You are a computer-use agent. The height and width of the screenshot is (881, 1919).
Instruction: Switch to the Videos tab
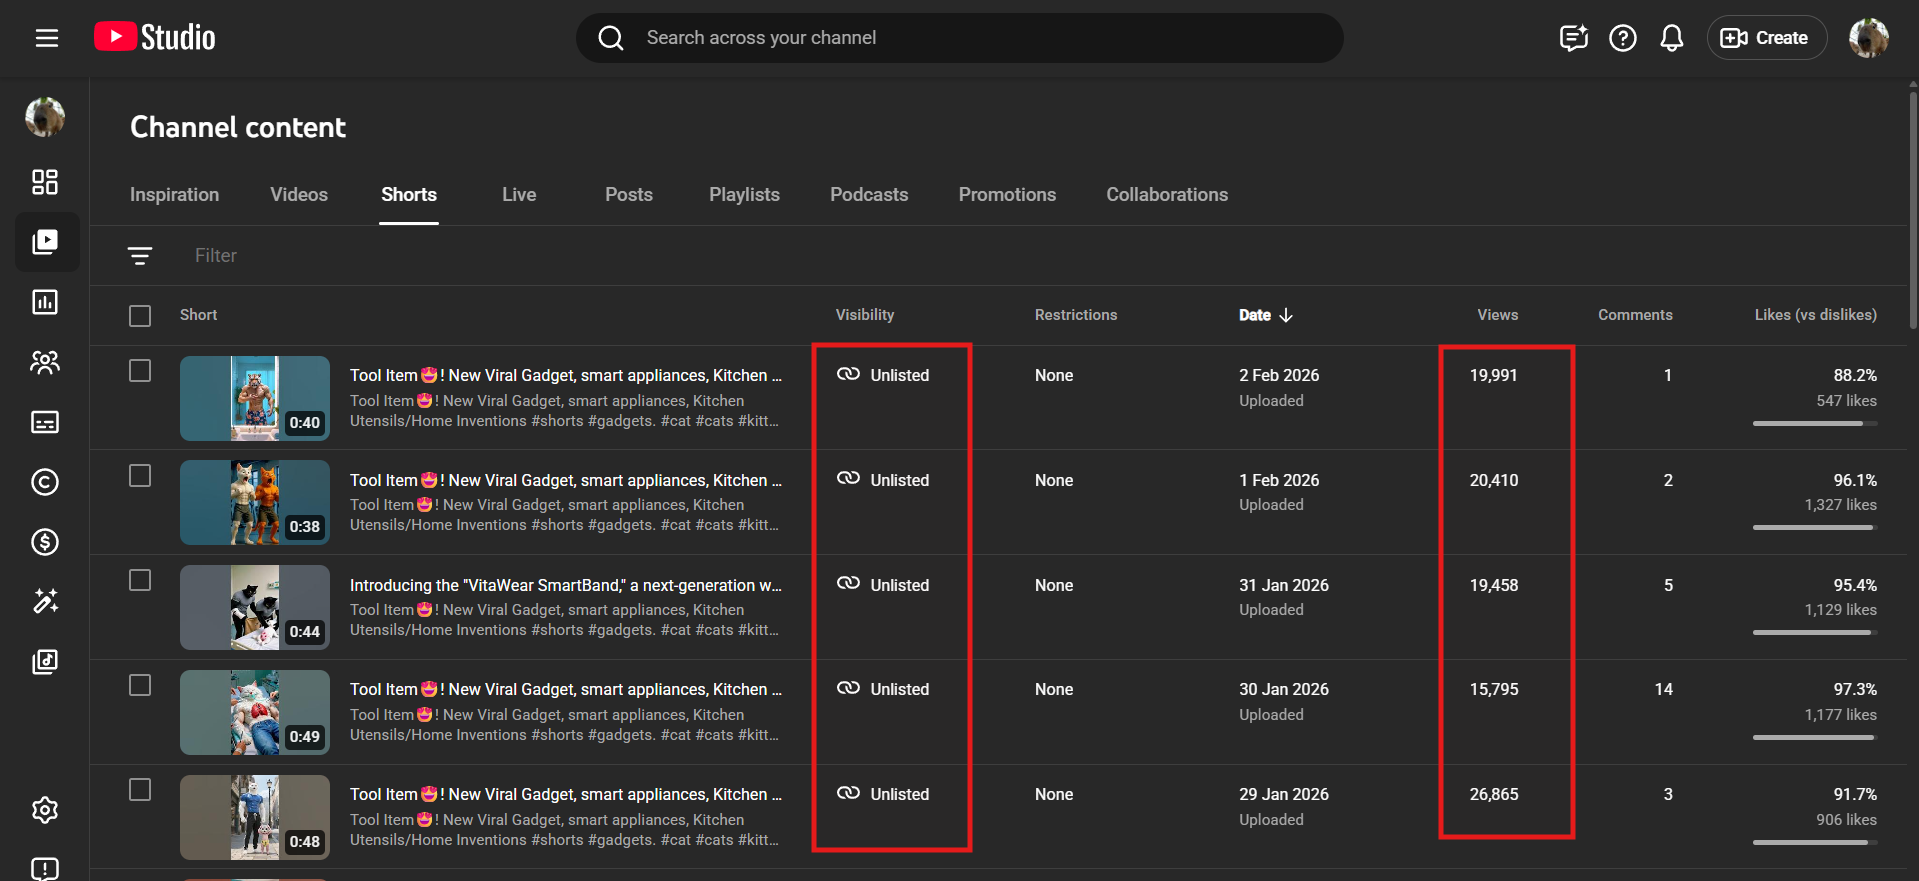pos(298,195)
